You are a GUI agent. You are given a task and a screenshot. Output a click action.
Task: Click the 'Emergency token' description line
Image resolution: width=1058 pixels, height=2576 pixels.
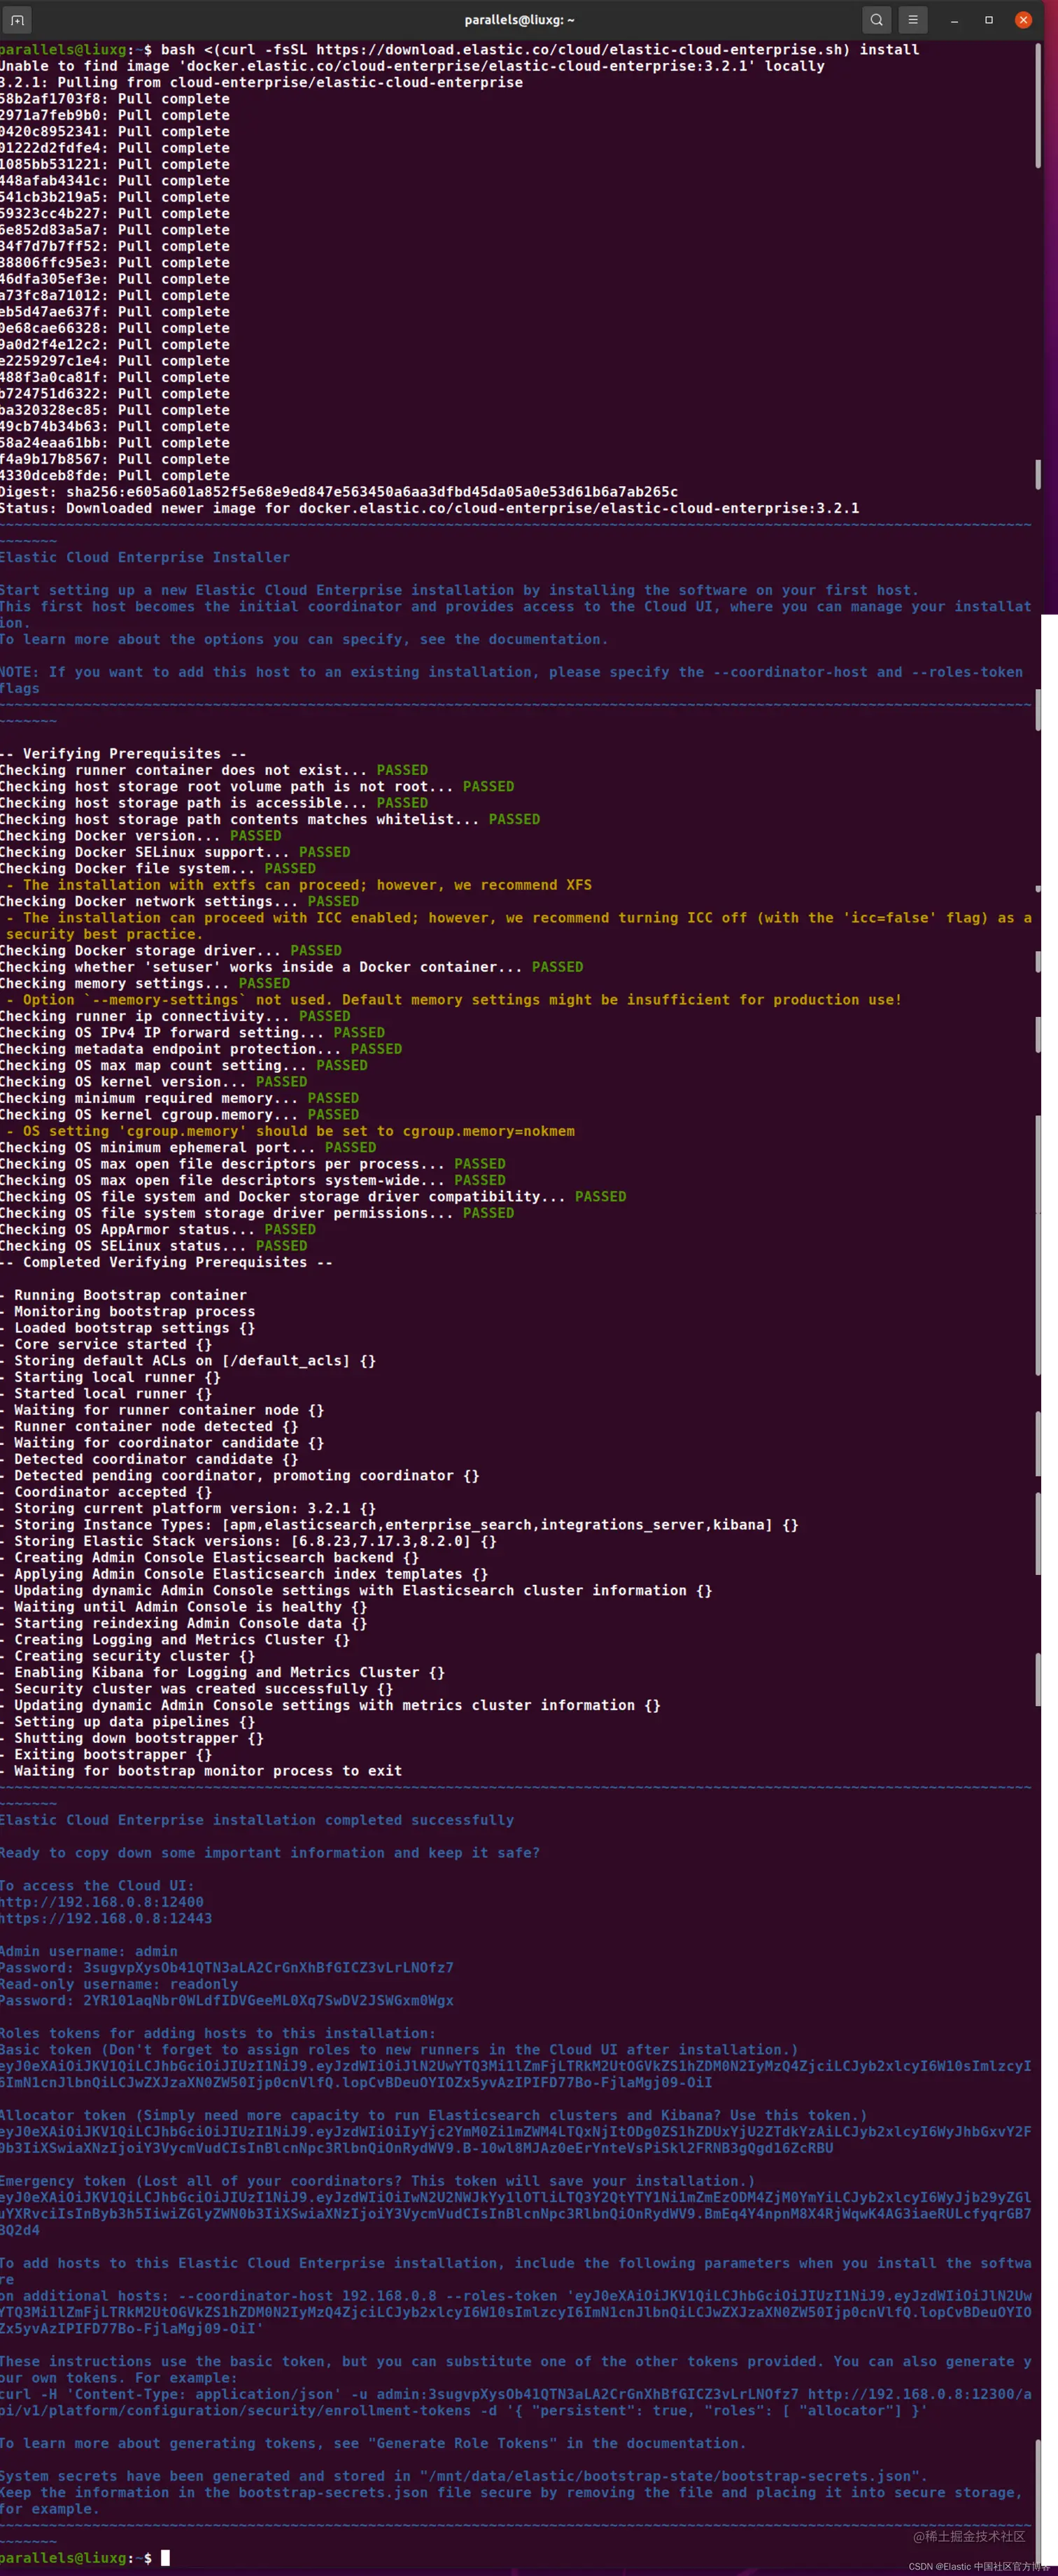378,2180
